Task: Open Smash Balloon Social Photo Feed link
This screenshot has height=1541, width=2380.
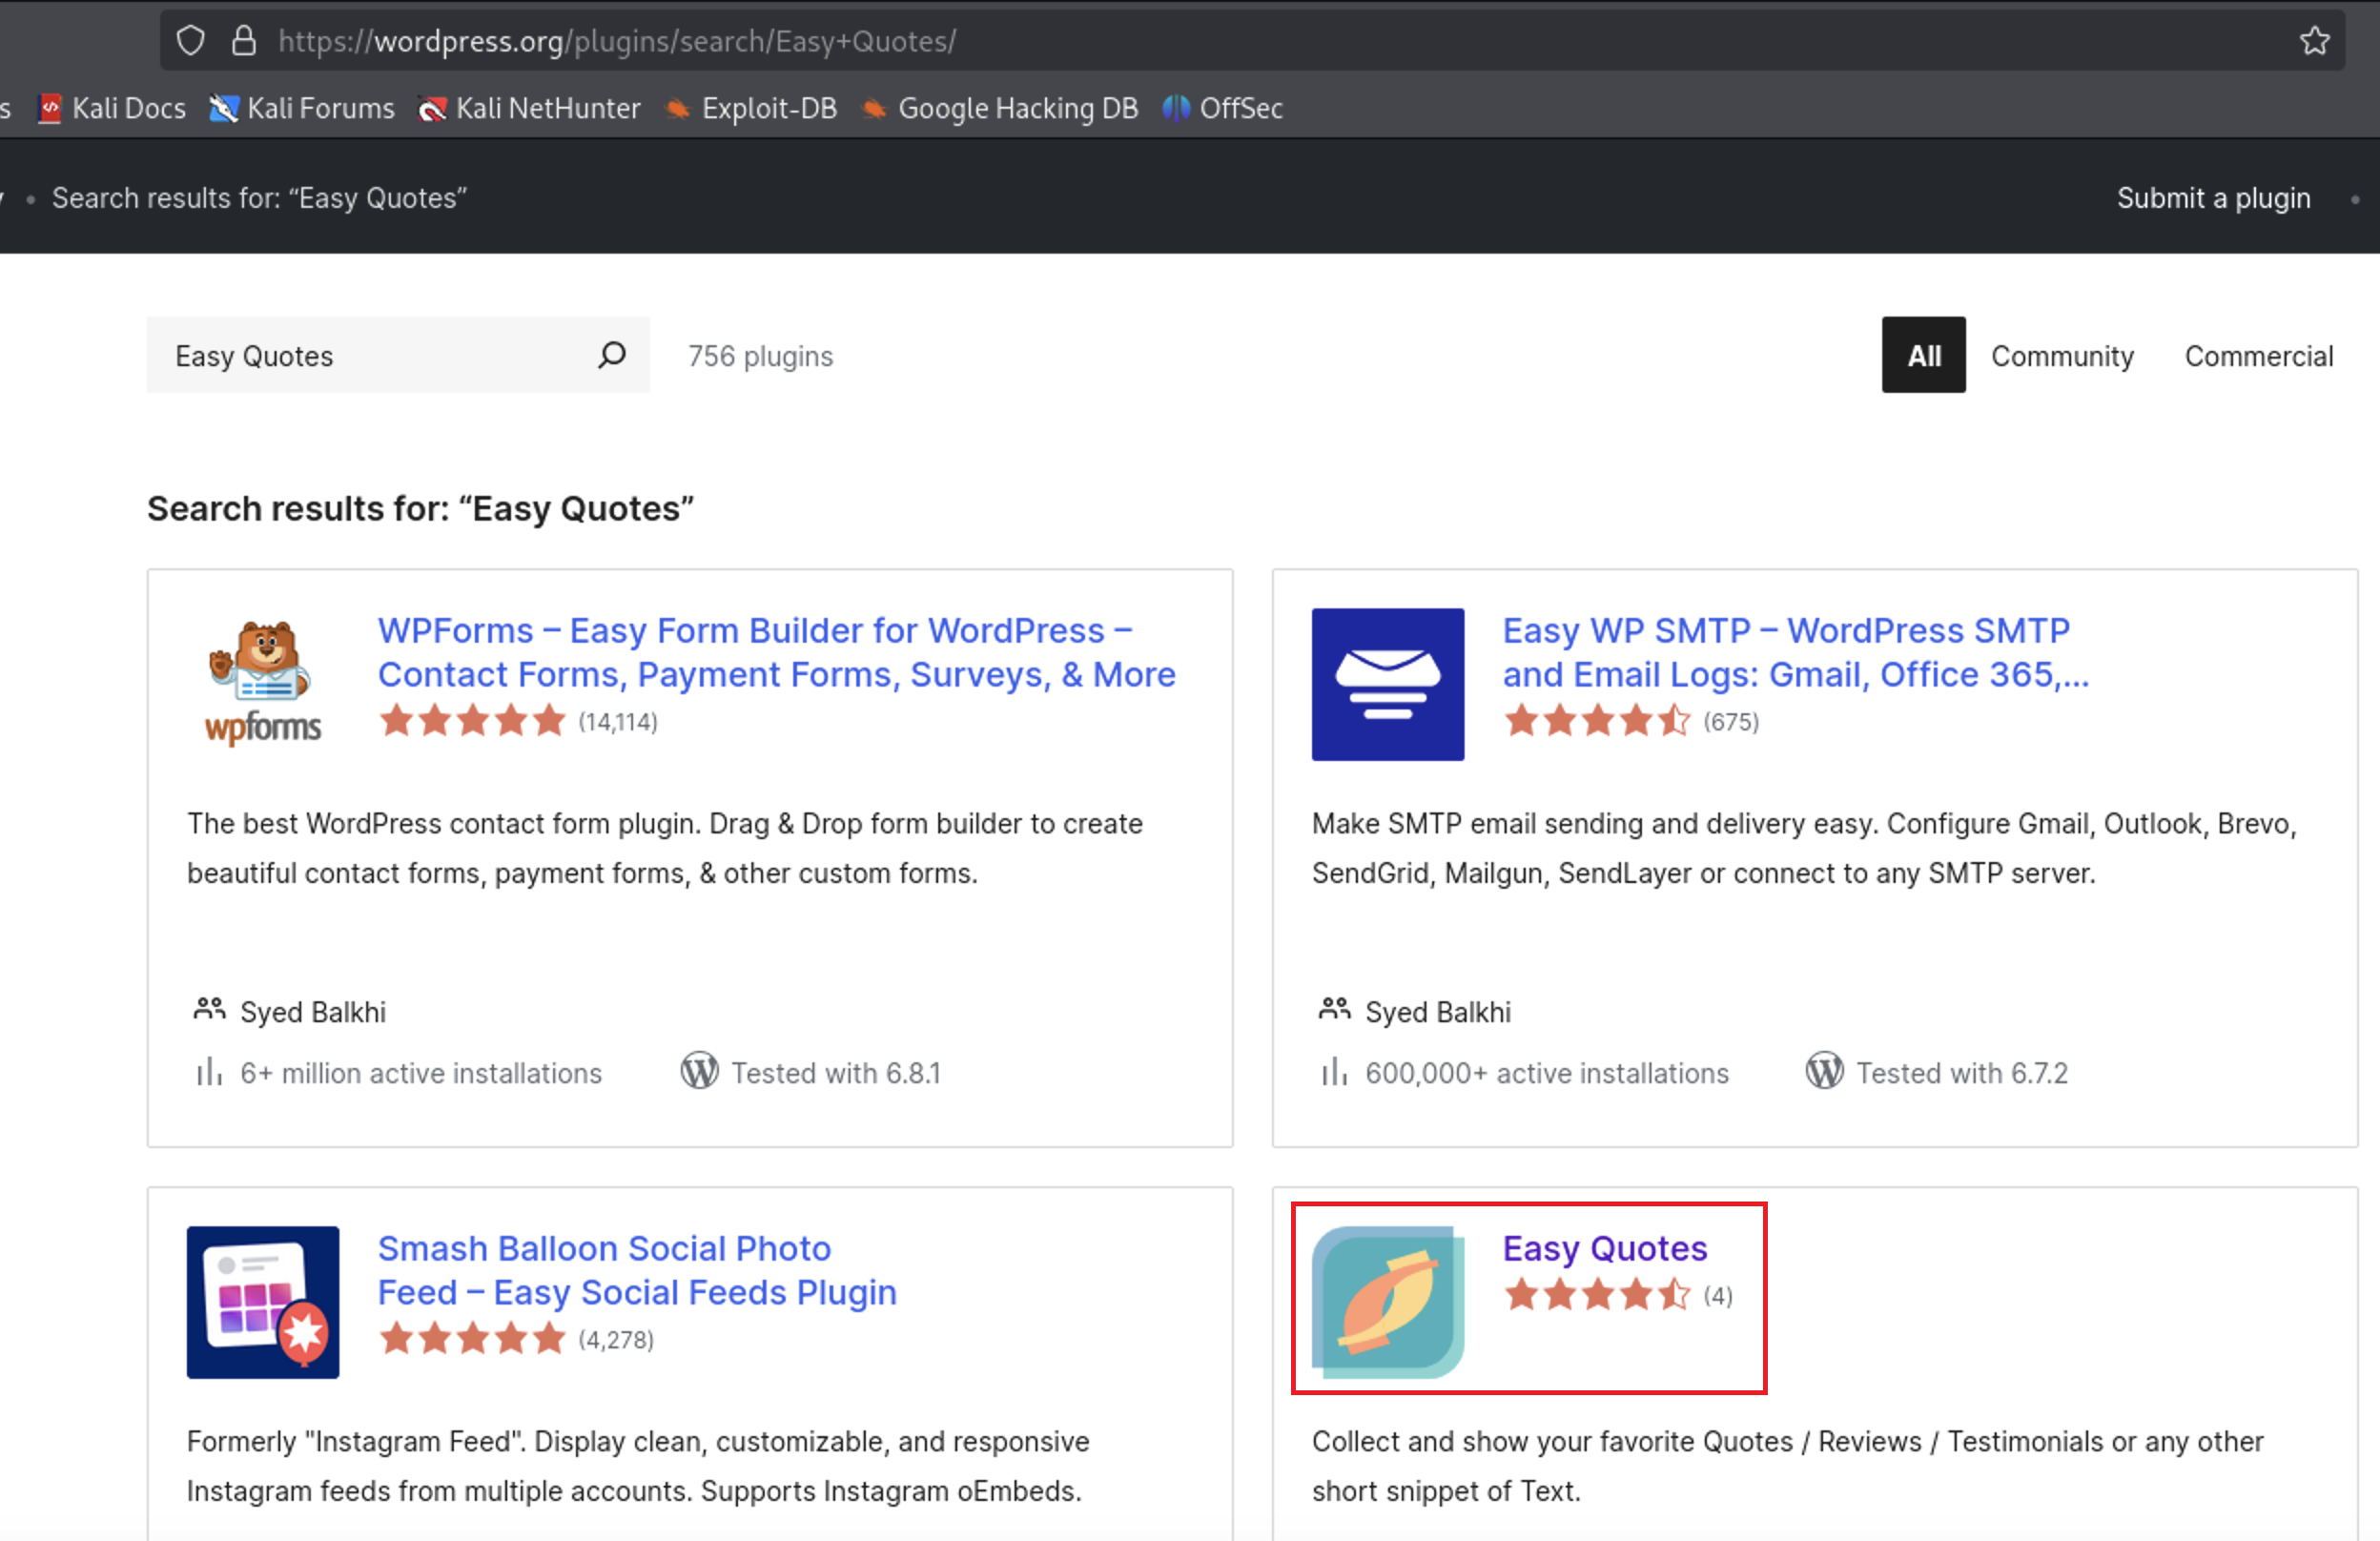Action: (x=637, y=1270)
